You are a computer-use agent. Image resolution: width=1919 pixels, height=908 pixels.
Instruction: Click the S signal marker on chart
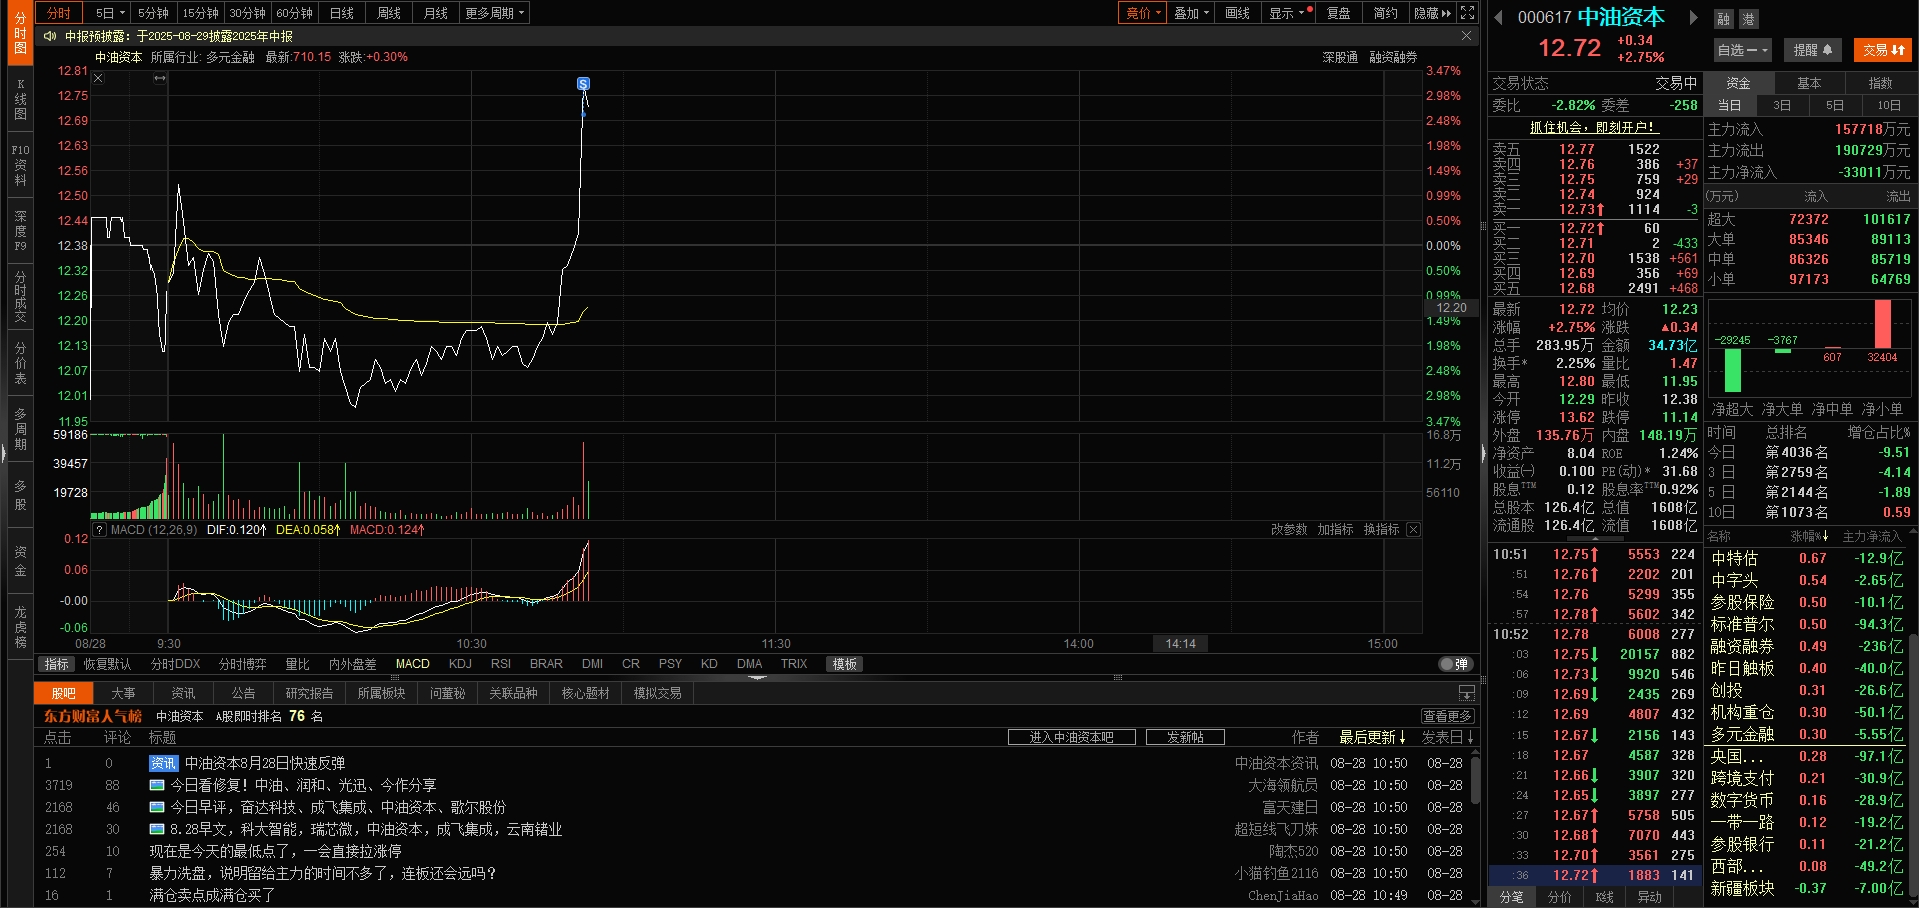tap(583, 84)
